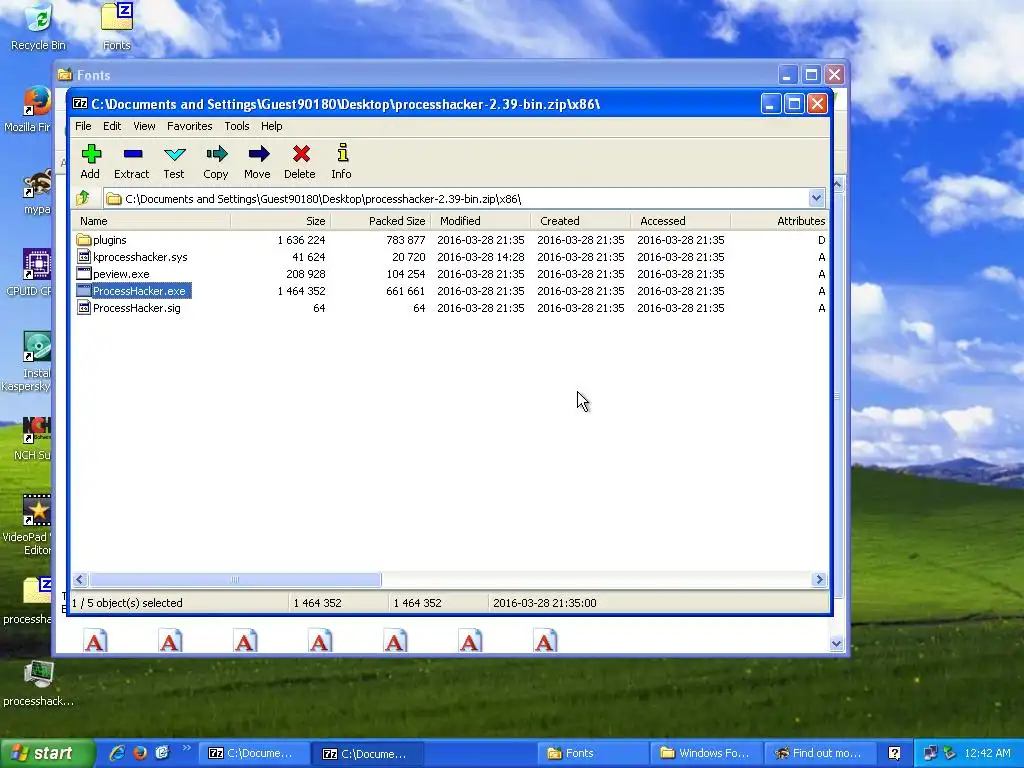Click horizontal scrollbar left arrow
This screenshot has height=768, width=1024.
[80, 579]
